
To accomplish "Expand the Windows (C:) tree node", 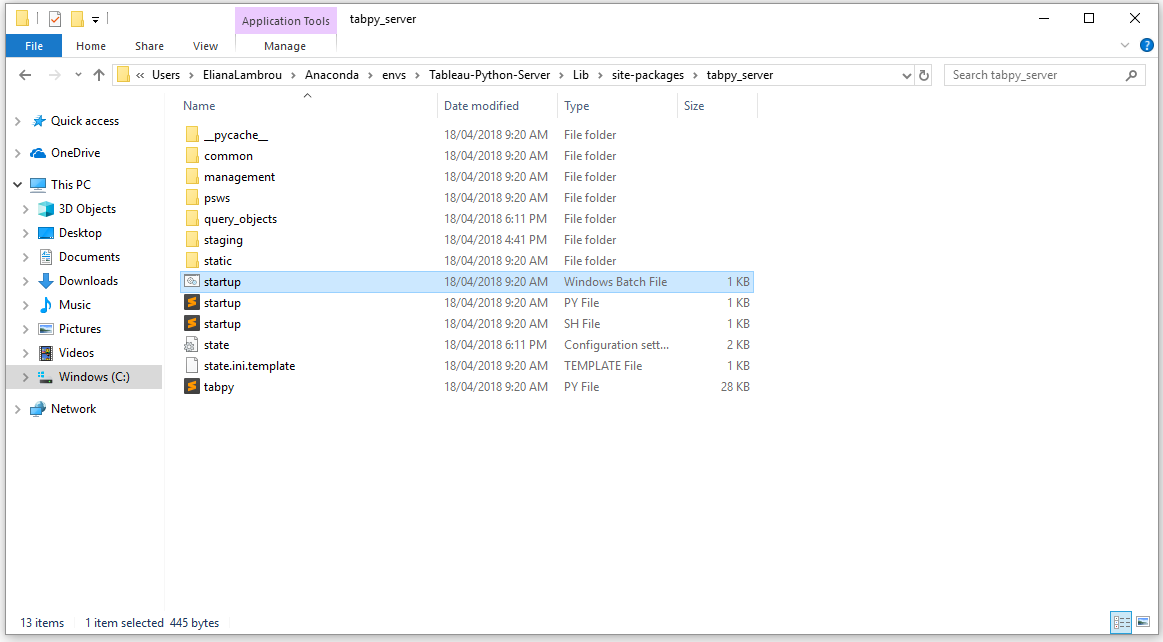I will (x=26, y=377).
